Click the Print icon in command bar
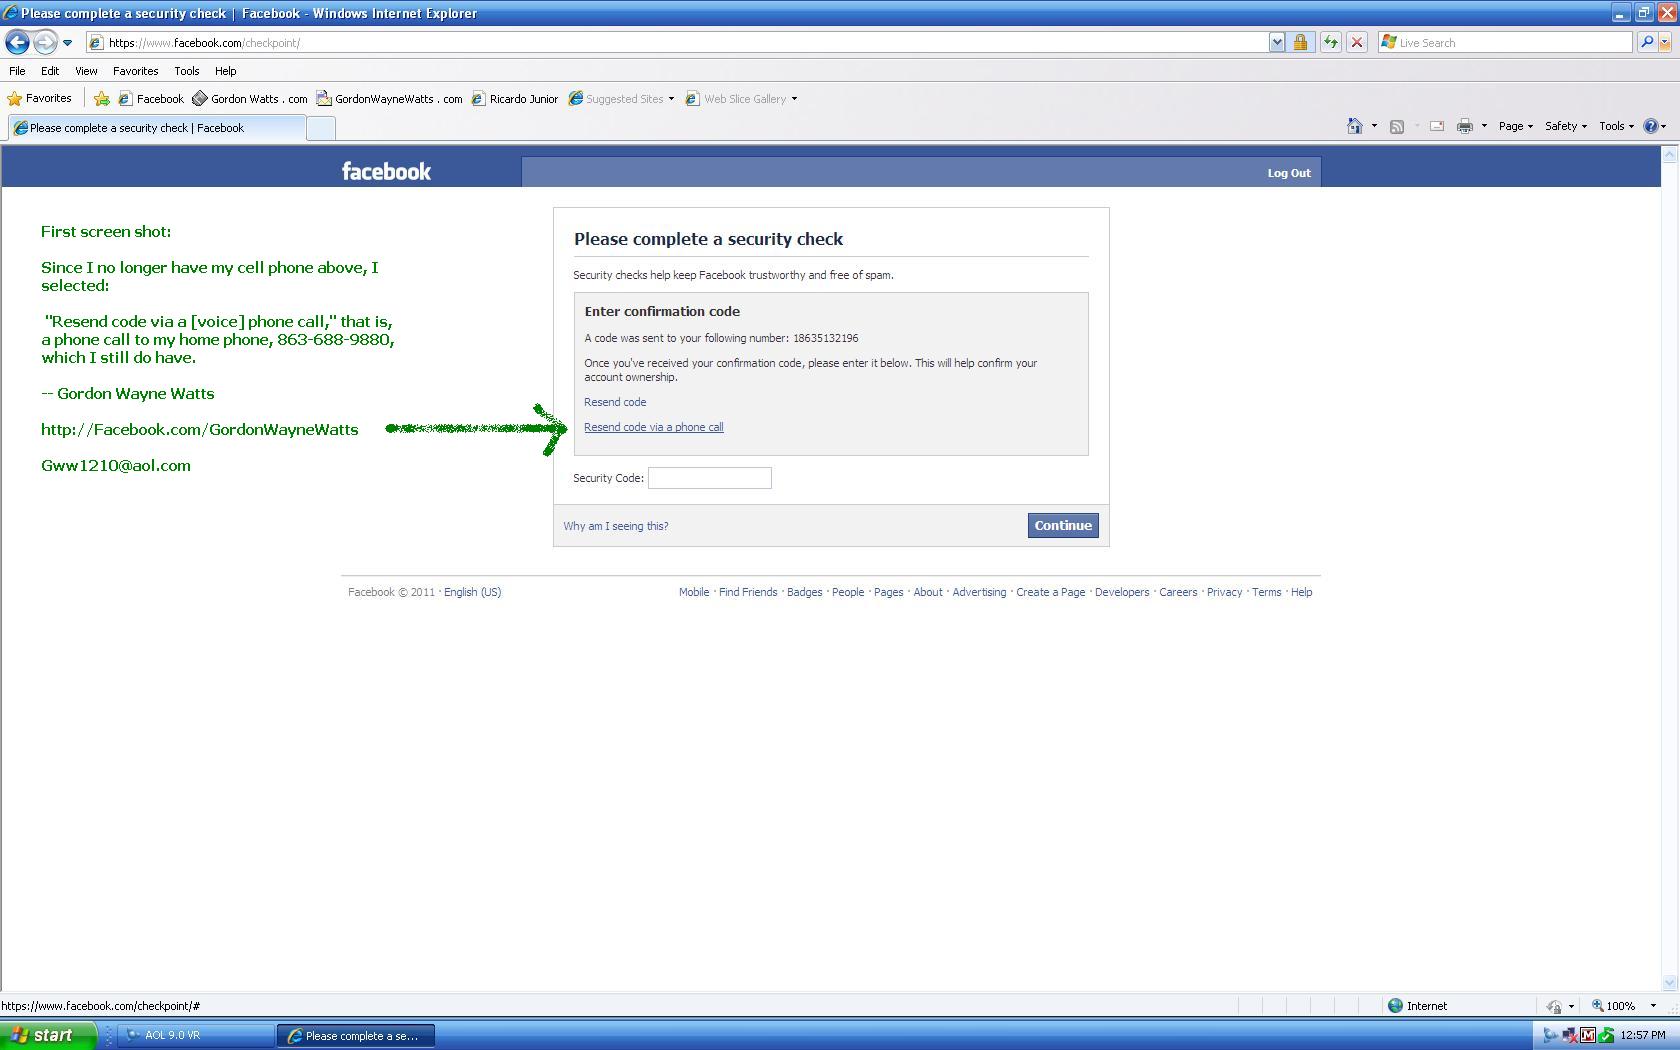The width and height of the screenshot is (1680, 1050). tap(1465, 126)
